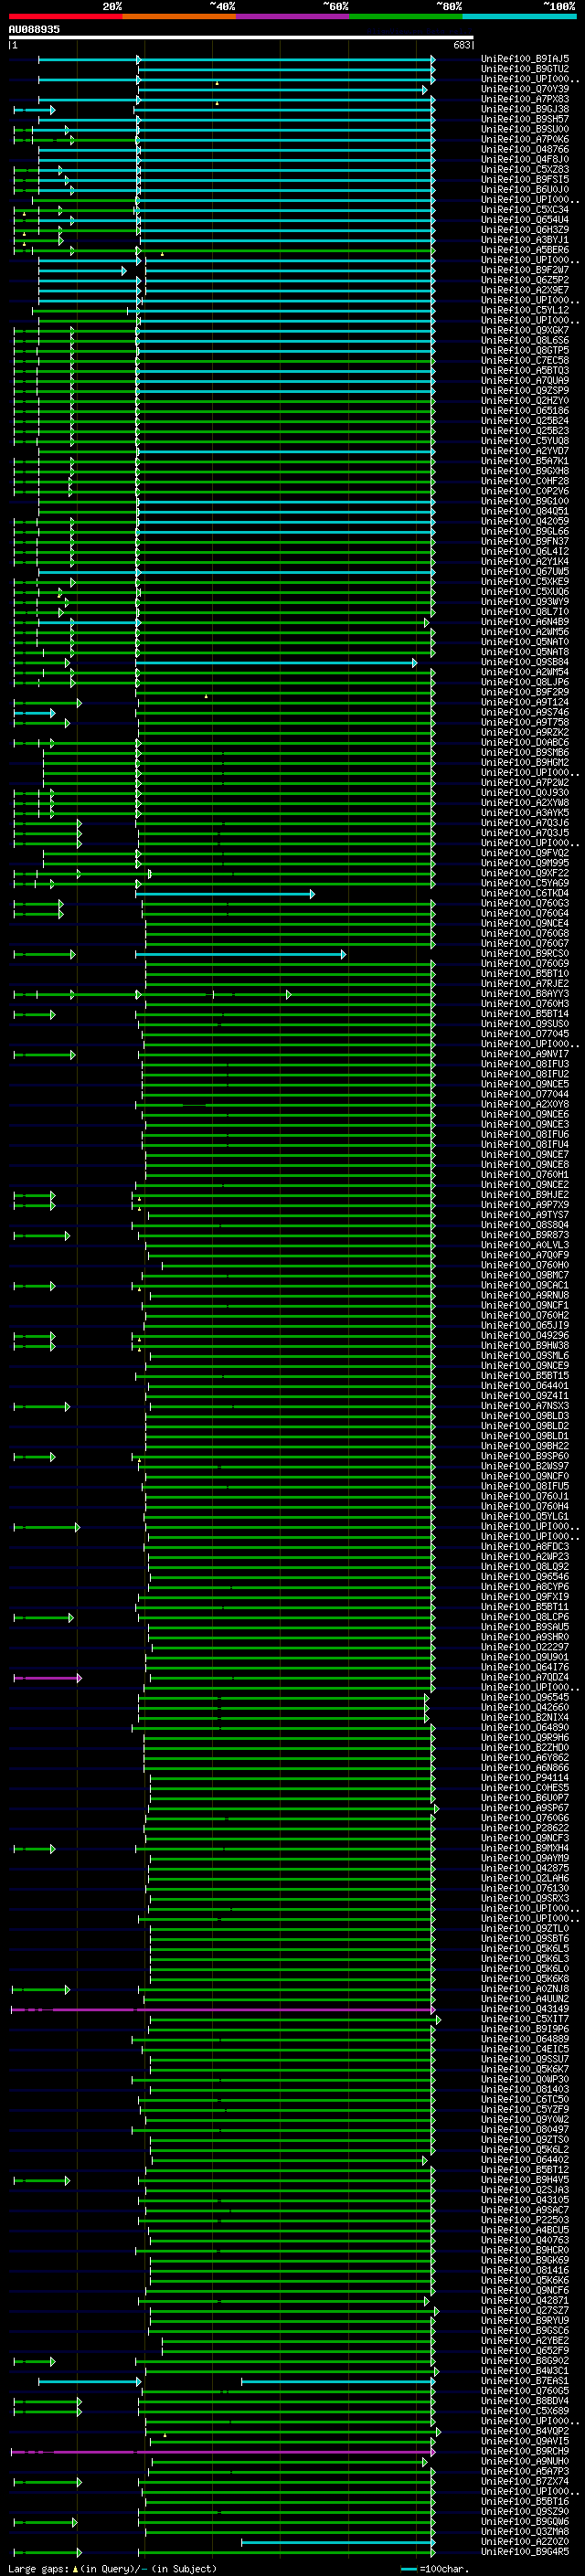Click the cyan alignment bar for B9RCS0
The height and width of the screenshot is (2576, 585).
pyautogui.click(x=241, y=954)
